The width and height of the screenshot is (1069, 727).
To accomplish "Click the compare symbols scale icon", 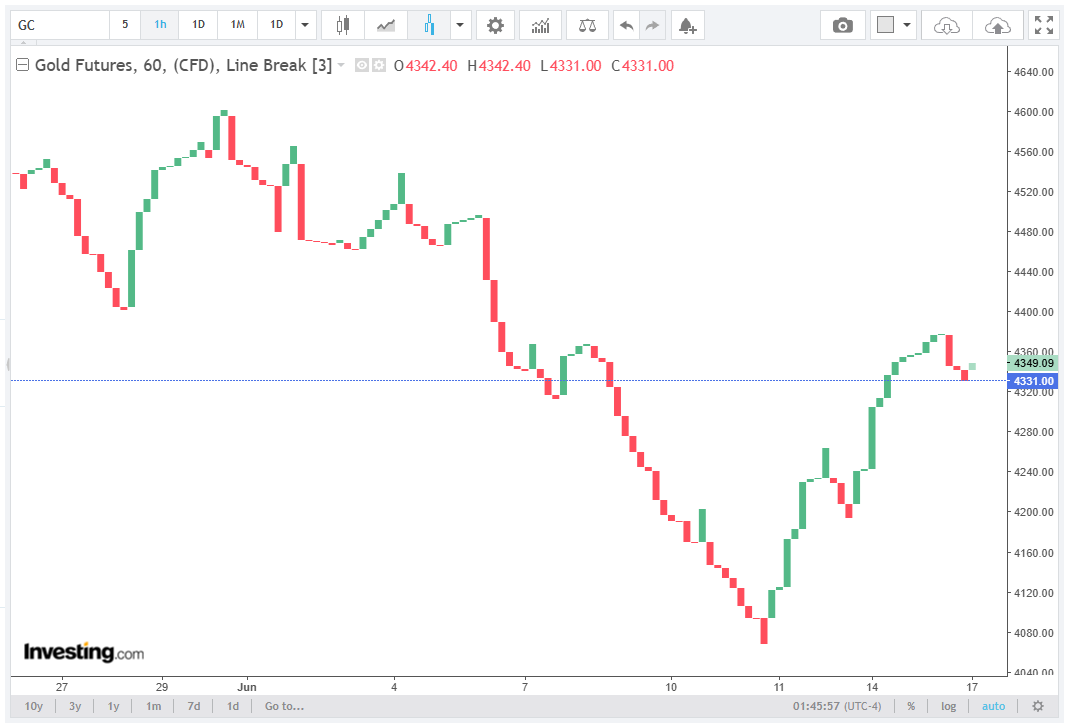I will (x=587, y=26).
